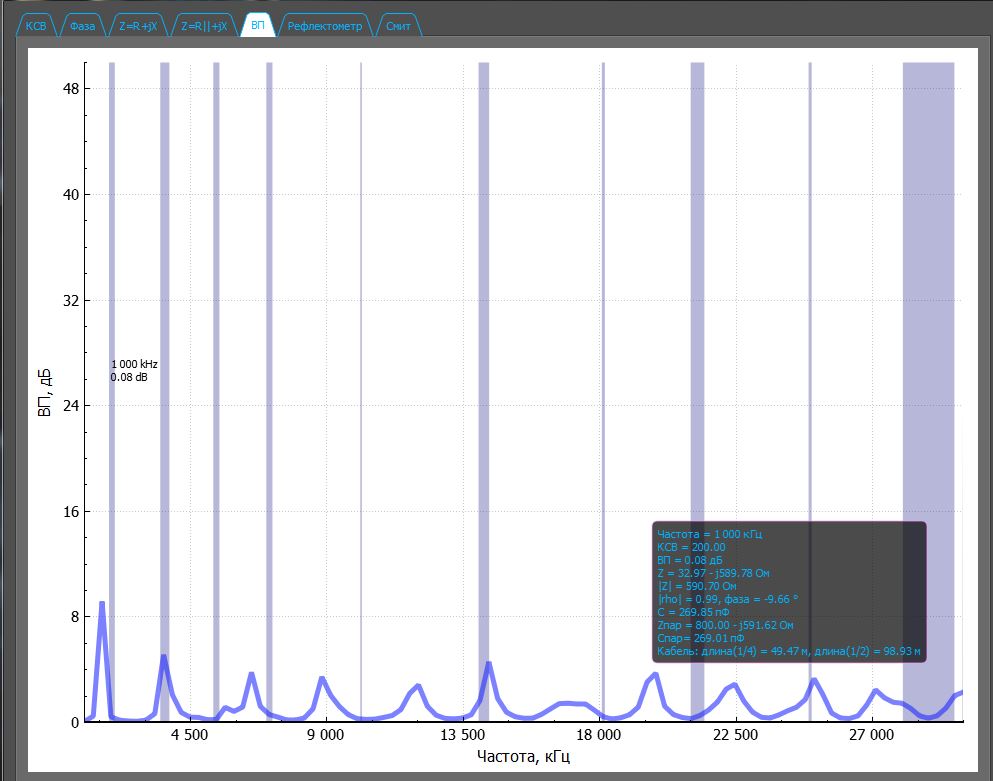The height and width of the screenshot is (781, 993).
Task: Click the highest curve peak near 9 dB
Action: 102,604
